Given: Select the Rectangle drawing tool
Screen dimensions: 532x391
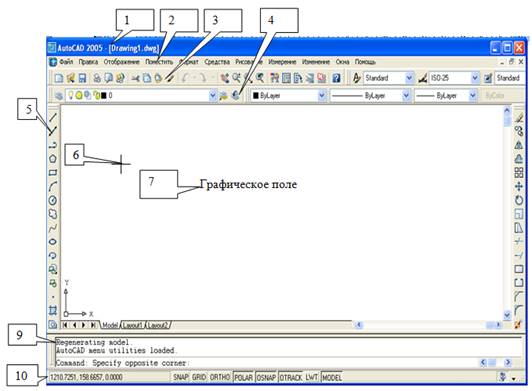Looking at the screenshot, I should tap(53, 172).
